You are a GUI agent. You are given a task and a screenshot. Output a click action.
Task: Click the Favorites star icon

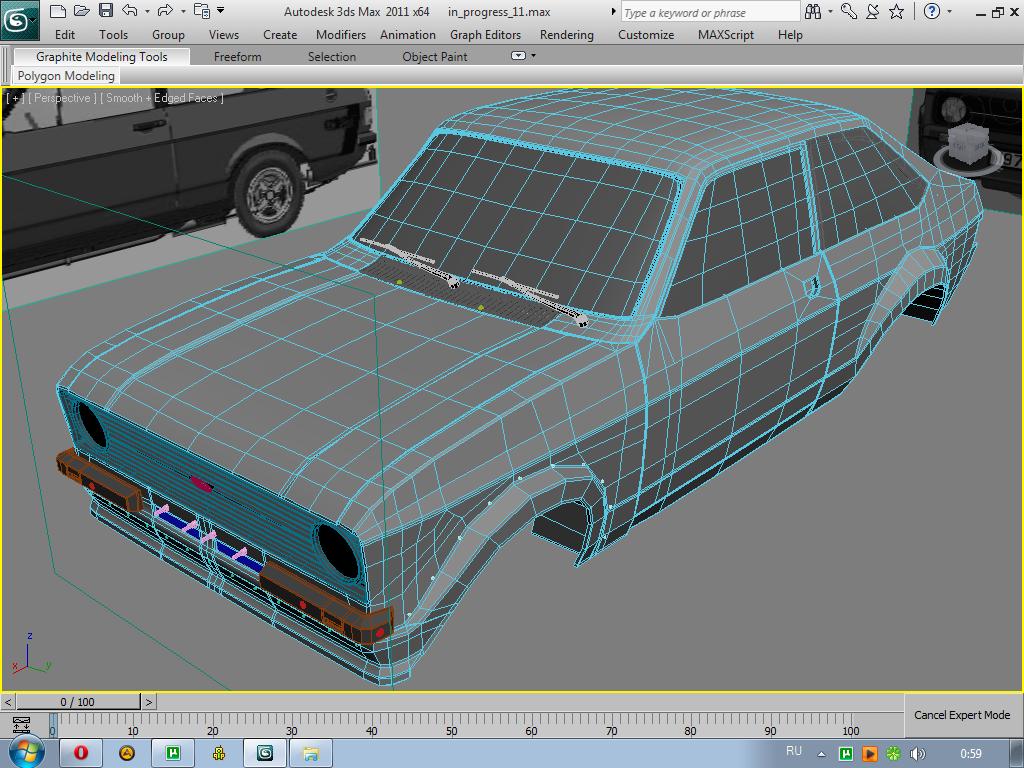[x=896, y=11]
